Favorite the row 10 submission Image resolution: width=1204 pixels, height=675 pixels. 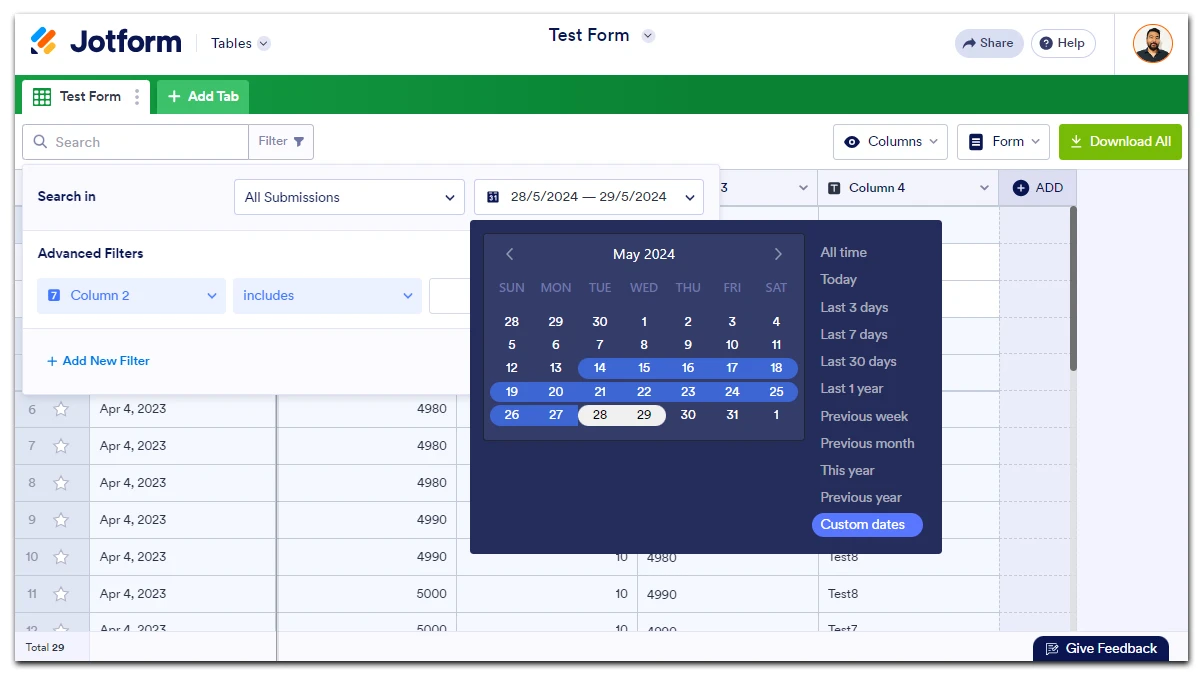[59, 556]
